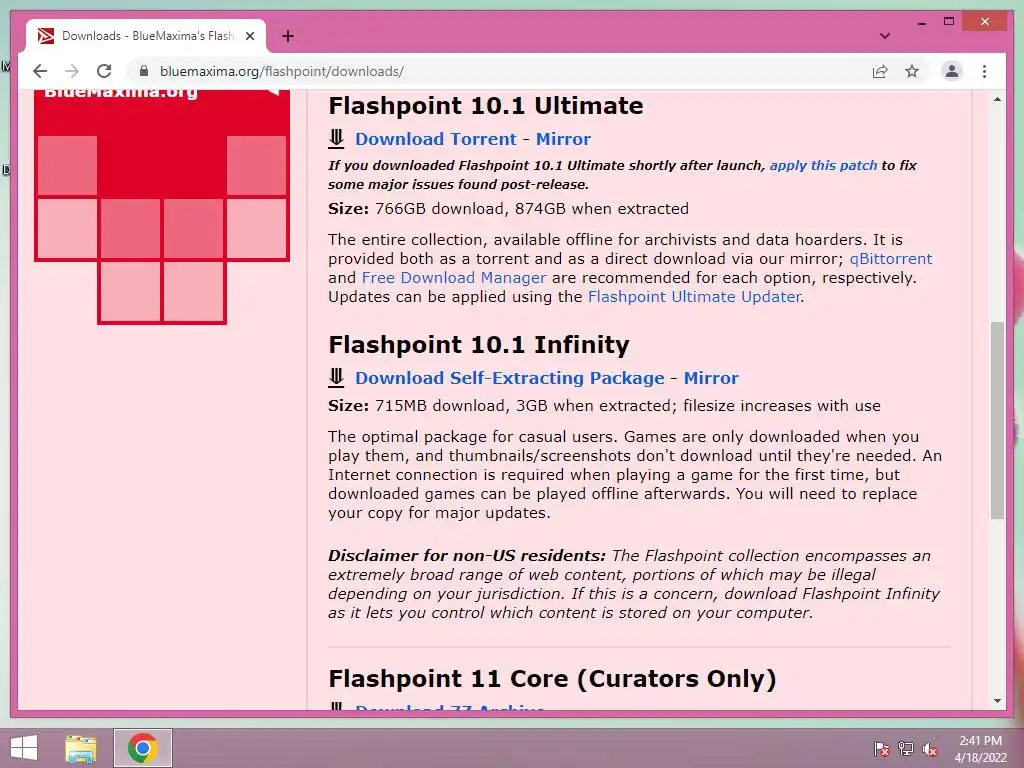The image size is (1024, 768).
Task: Click Chrome icon in the taskbar
Action: pos(142,748)
